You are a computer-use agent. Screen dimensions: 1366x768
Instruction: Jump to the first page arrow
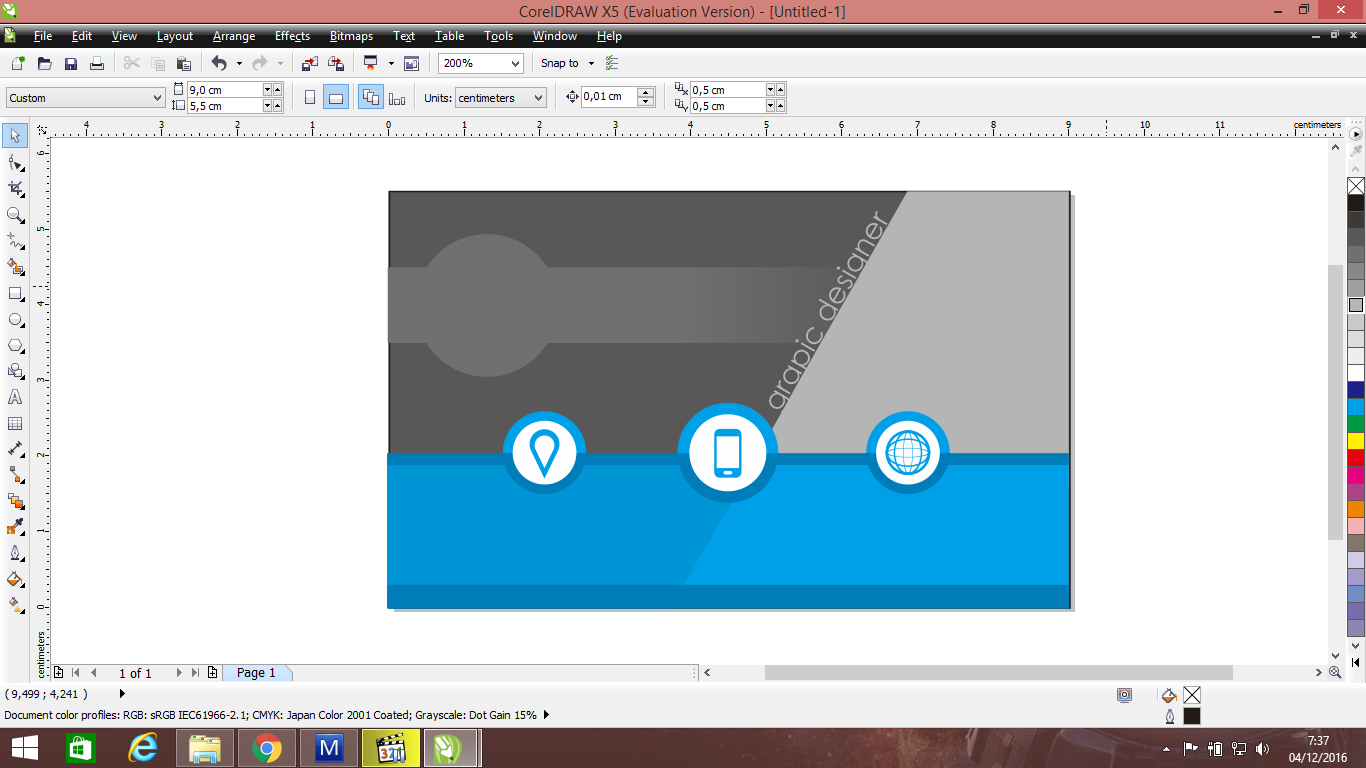coord(76,673)
